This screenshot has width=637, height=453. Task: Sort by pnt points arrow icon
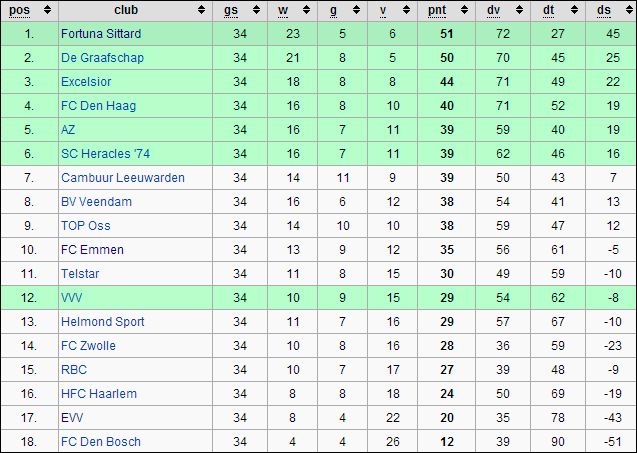pos(464,10)
